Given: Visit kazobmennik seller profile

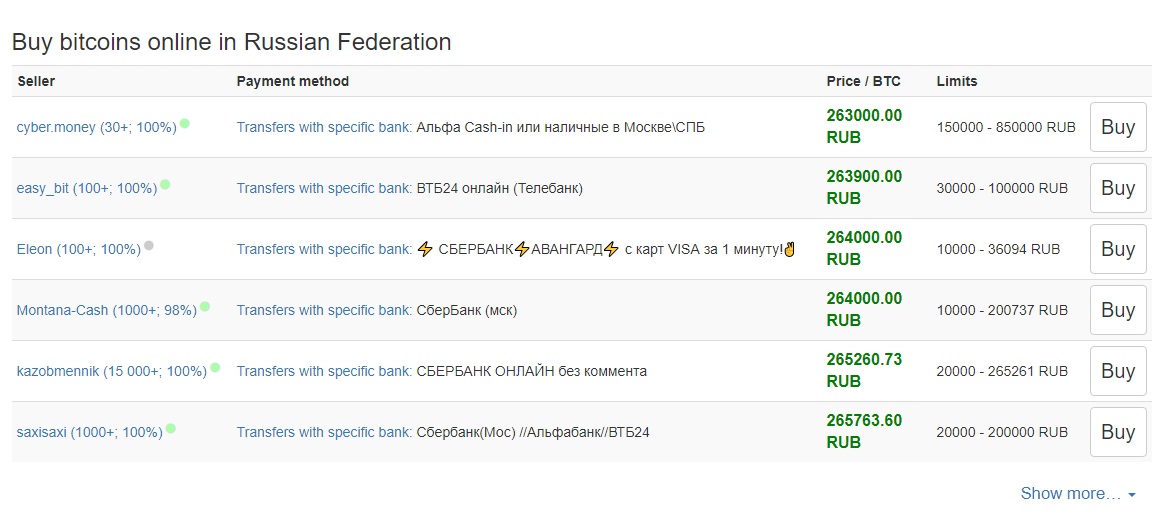Looking at the screenshot, I should coord(111,371).
